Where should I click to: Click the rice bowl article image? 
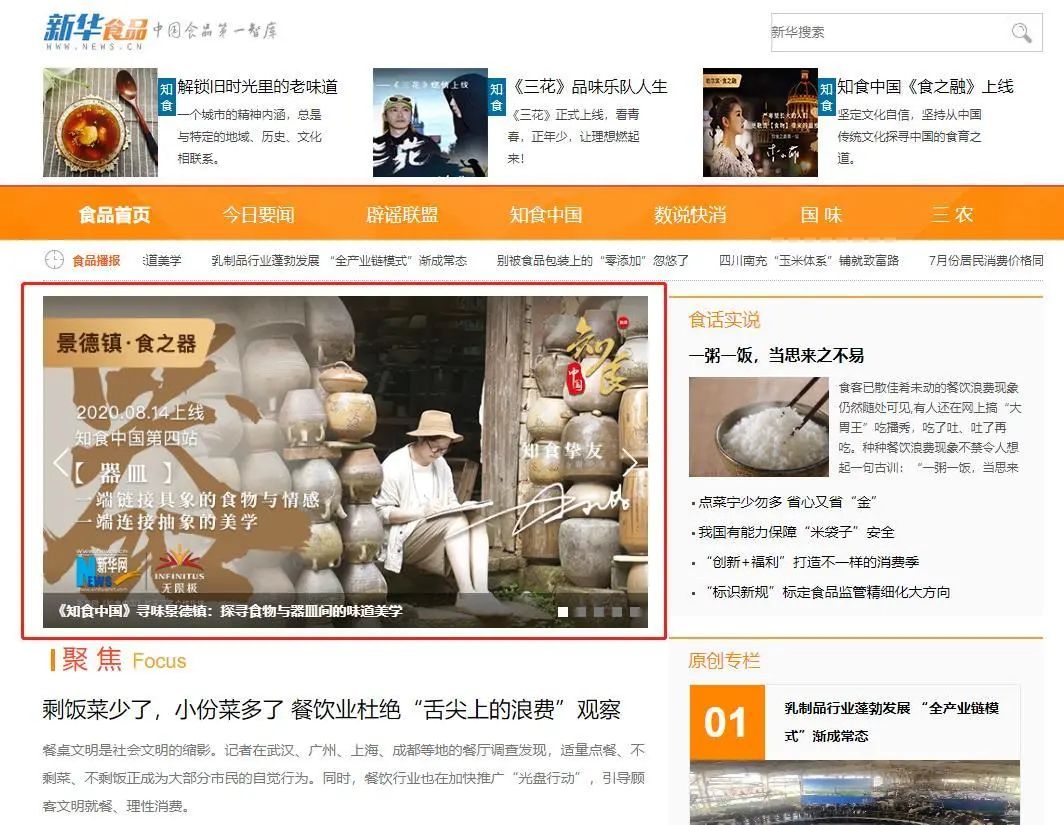(x=758, y=427)
